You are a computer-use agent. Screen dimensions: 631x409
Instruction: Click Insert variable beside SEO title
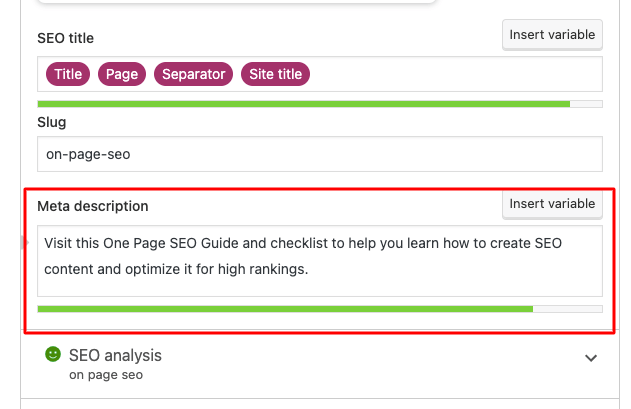coord(553,35)
